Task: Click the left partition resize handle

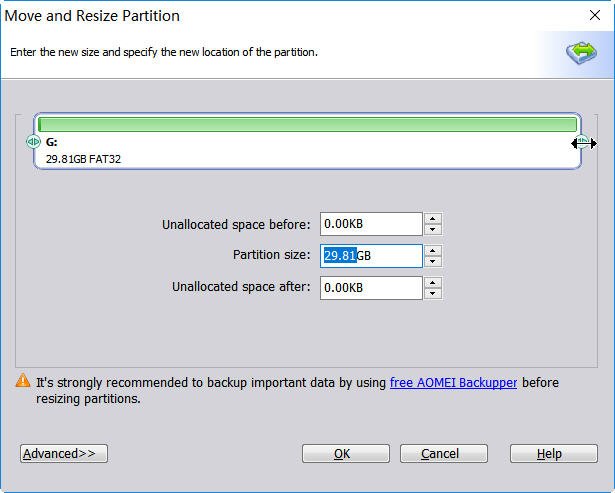Action: (33, 142)
